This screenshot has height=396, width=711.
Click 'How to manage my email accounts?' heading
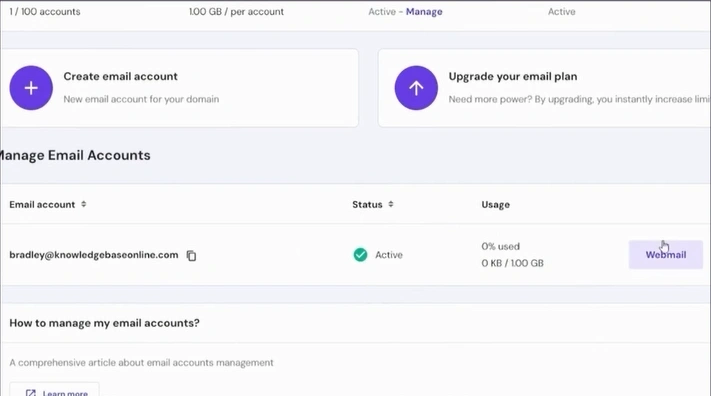(x=104, y=323)
